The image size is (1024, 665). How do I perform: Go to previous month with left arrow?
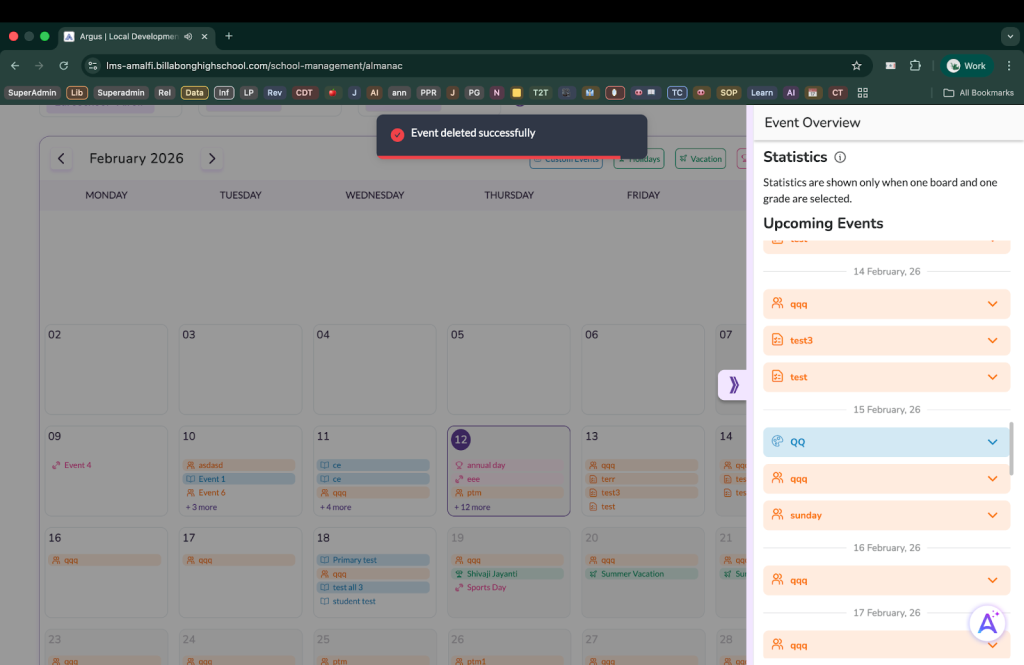coord(61,159)
